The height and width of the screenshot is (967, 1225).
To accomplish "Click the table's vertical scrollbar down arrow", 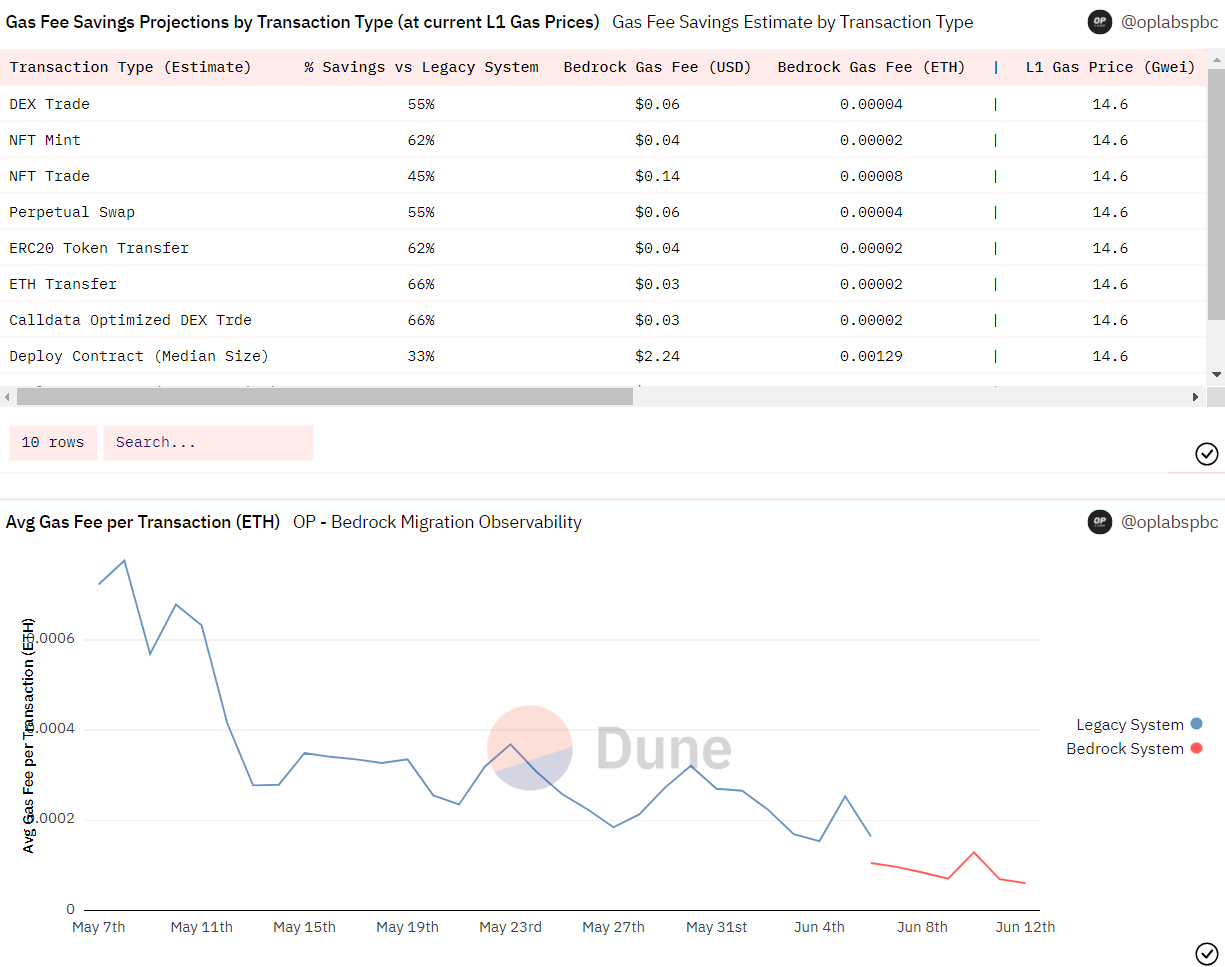I will tap(1216, 374).
